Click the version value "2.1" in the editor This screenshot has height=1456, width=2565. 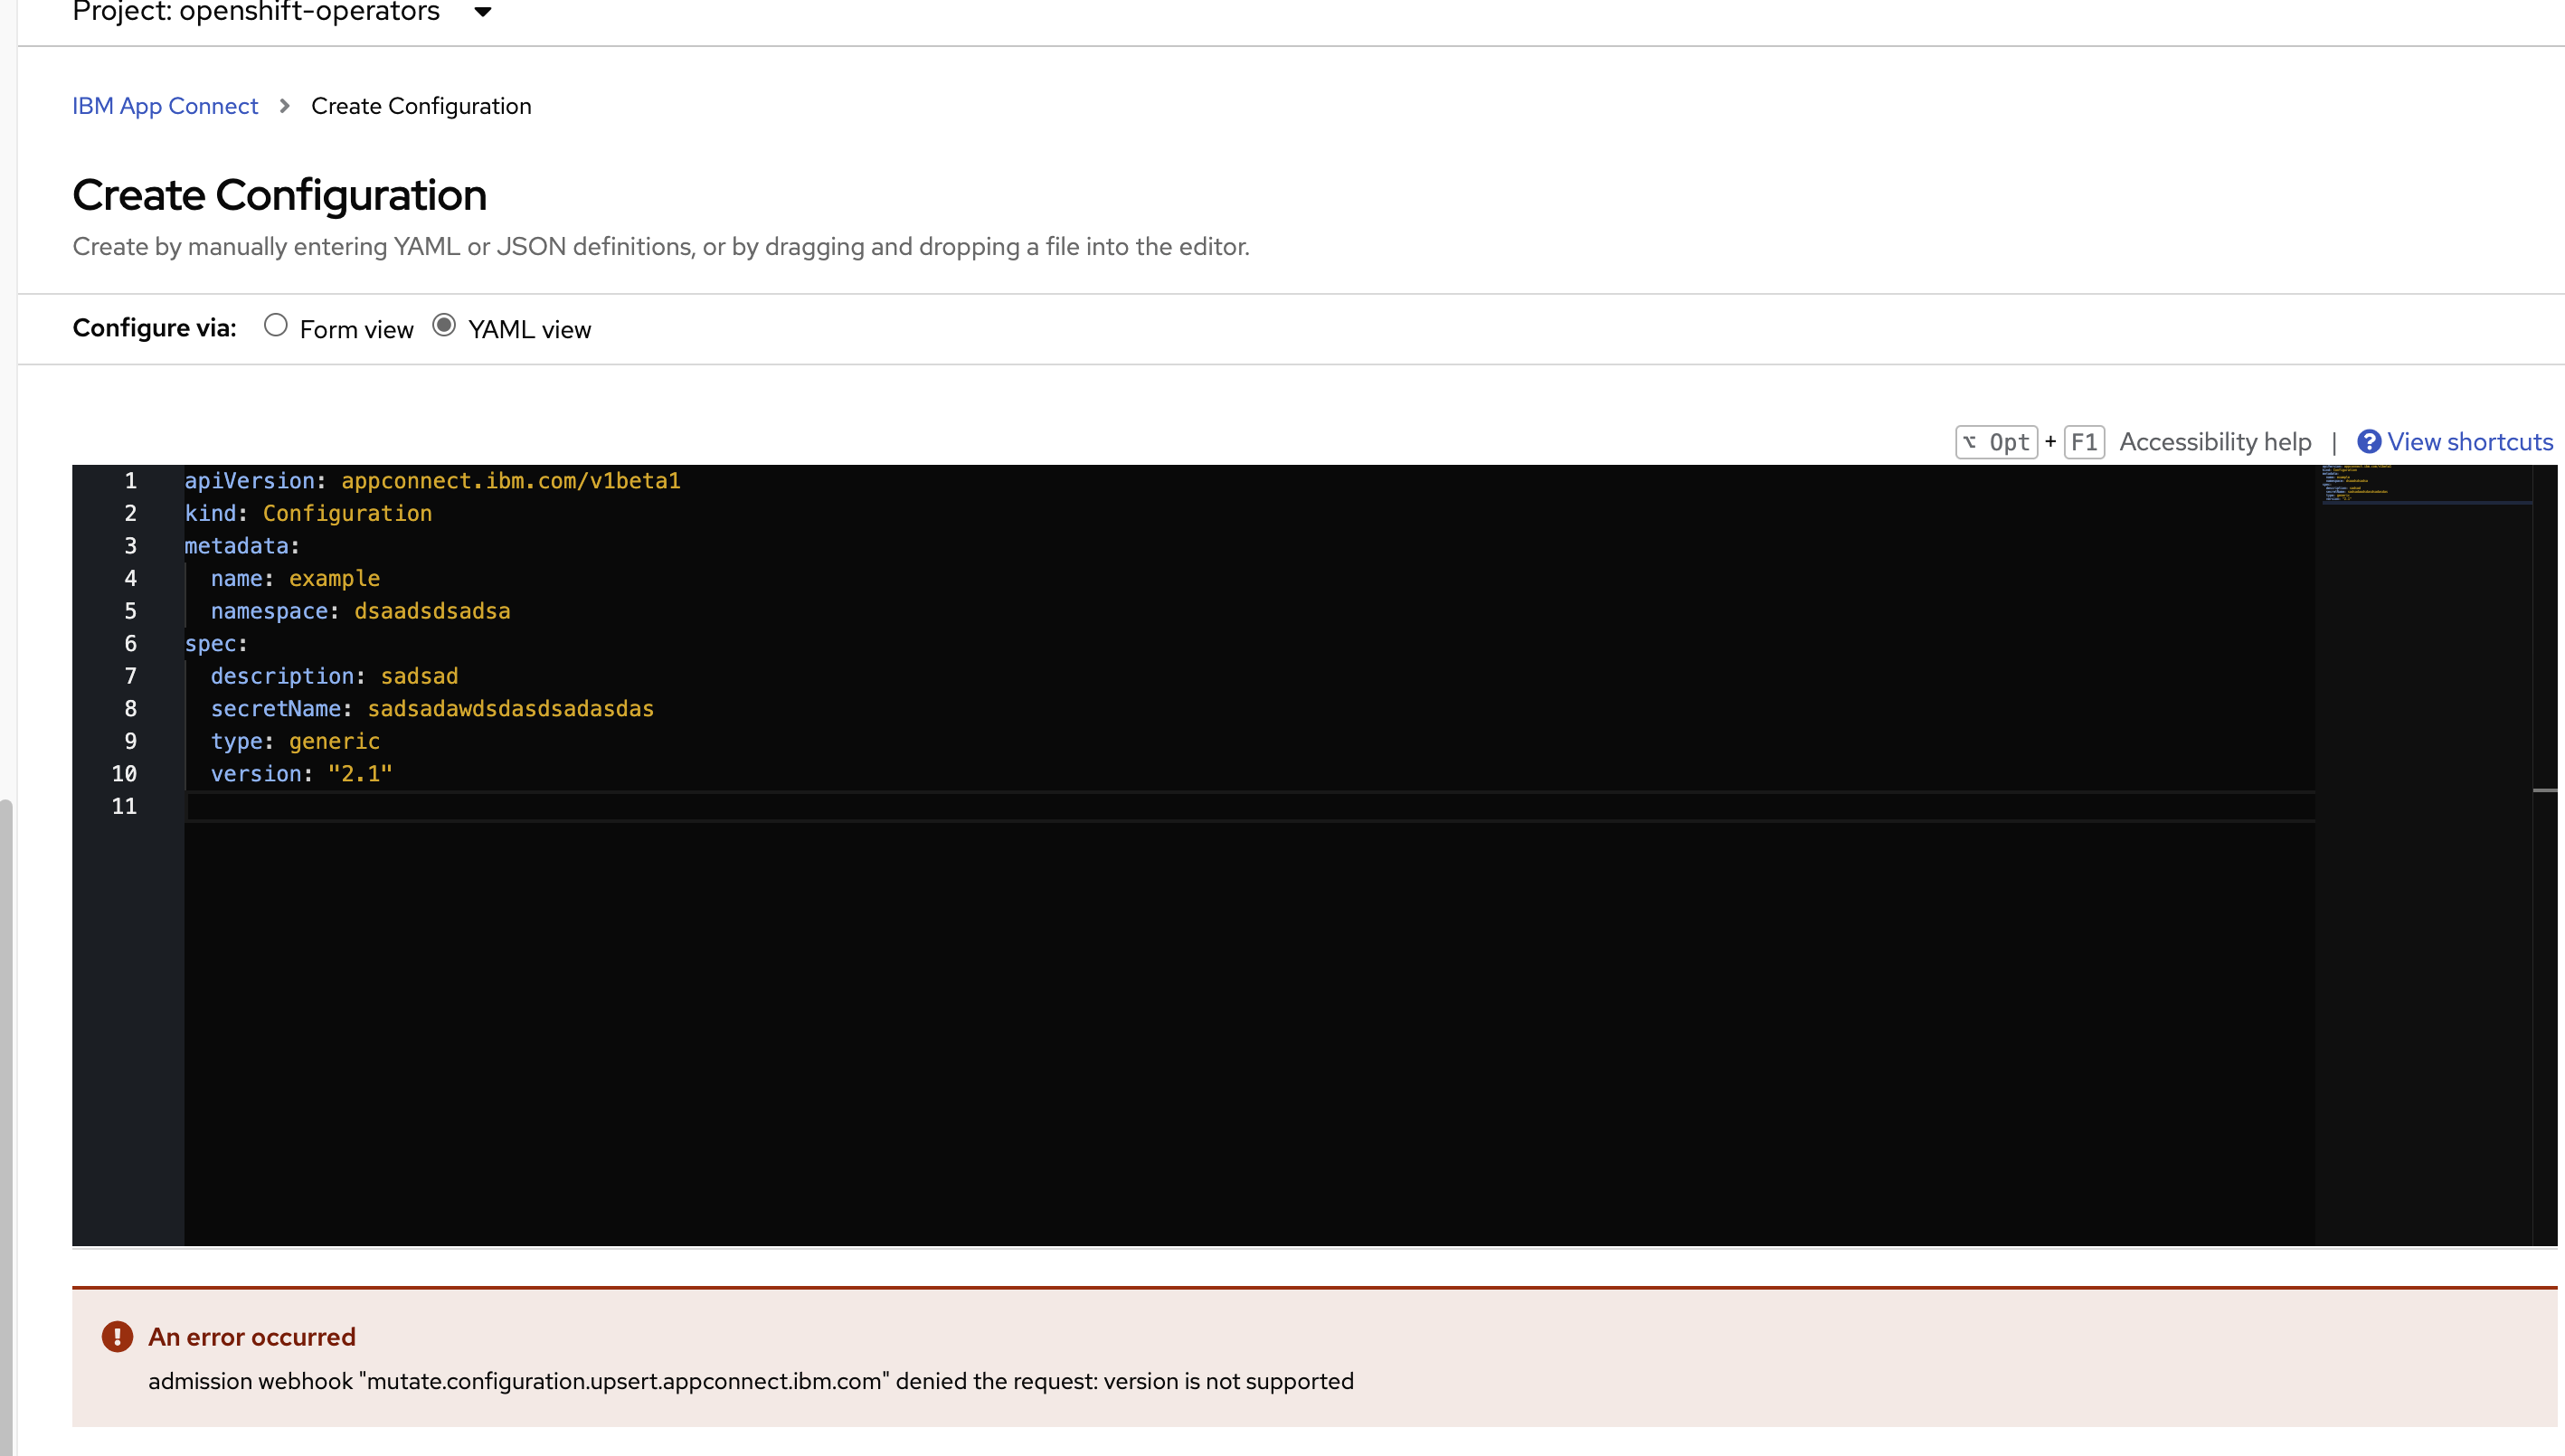tap(358, 773)
